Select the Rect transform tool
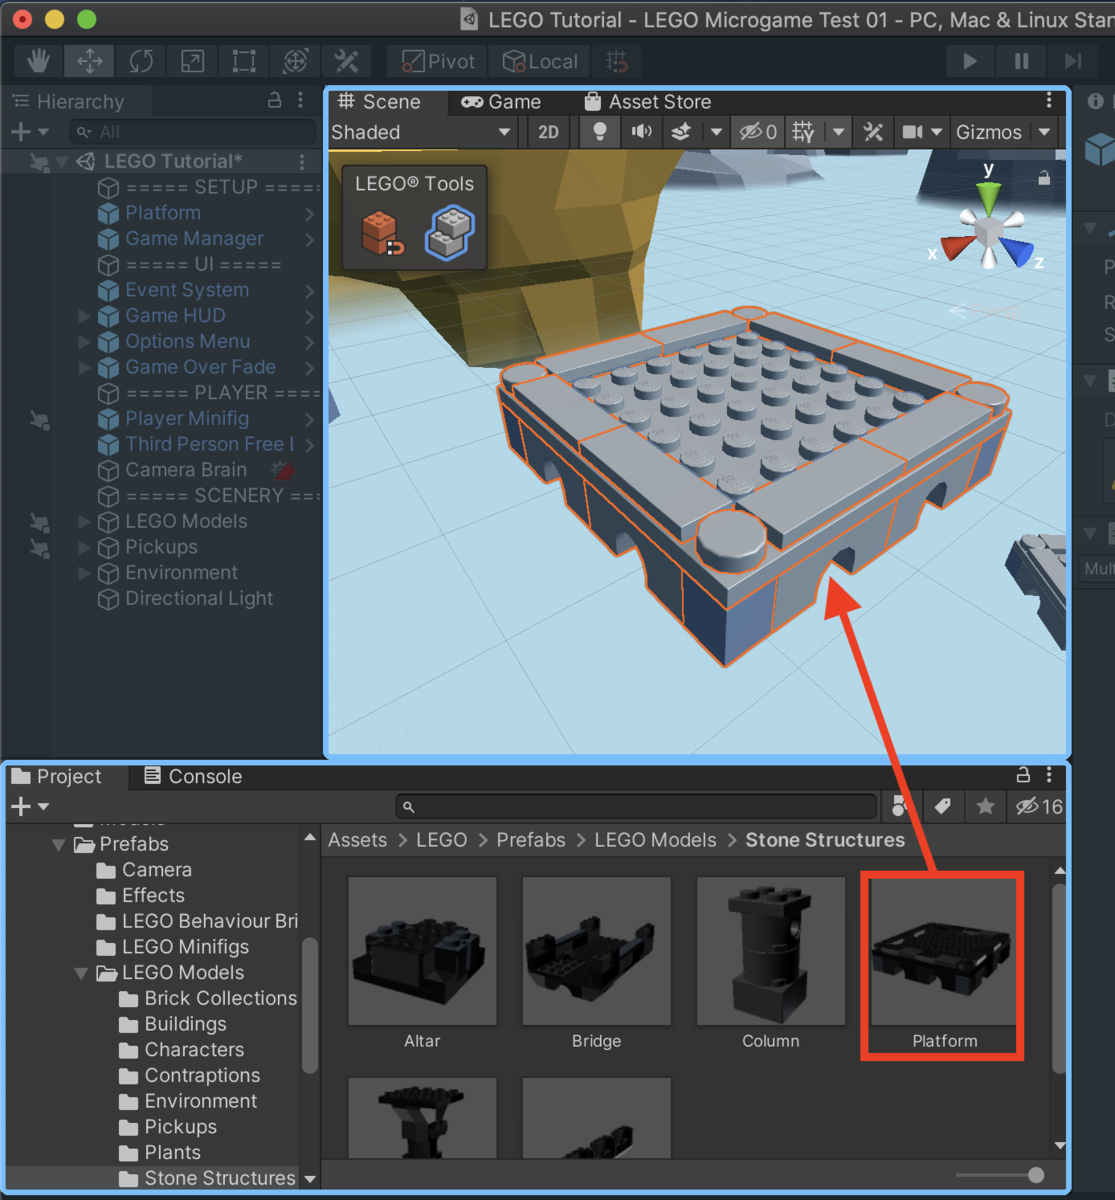Image resolution: width=1115 pixels, height=1200 pixels. [243, 61]
